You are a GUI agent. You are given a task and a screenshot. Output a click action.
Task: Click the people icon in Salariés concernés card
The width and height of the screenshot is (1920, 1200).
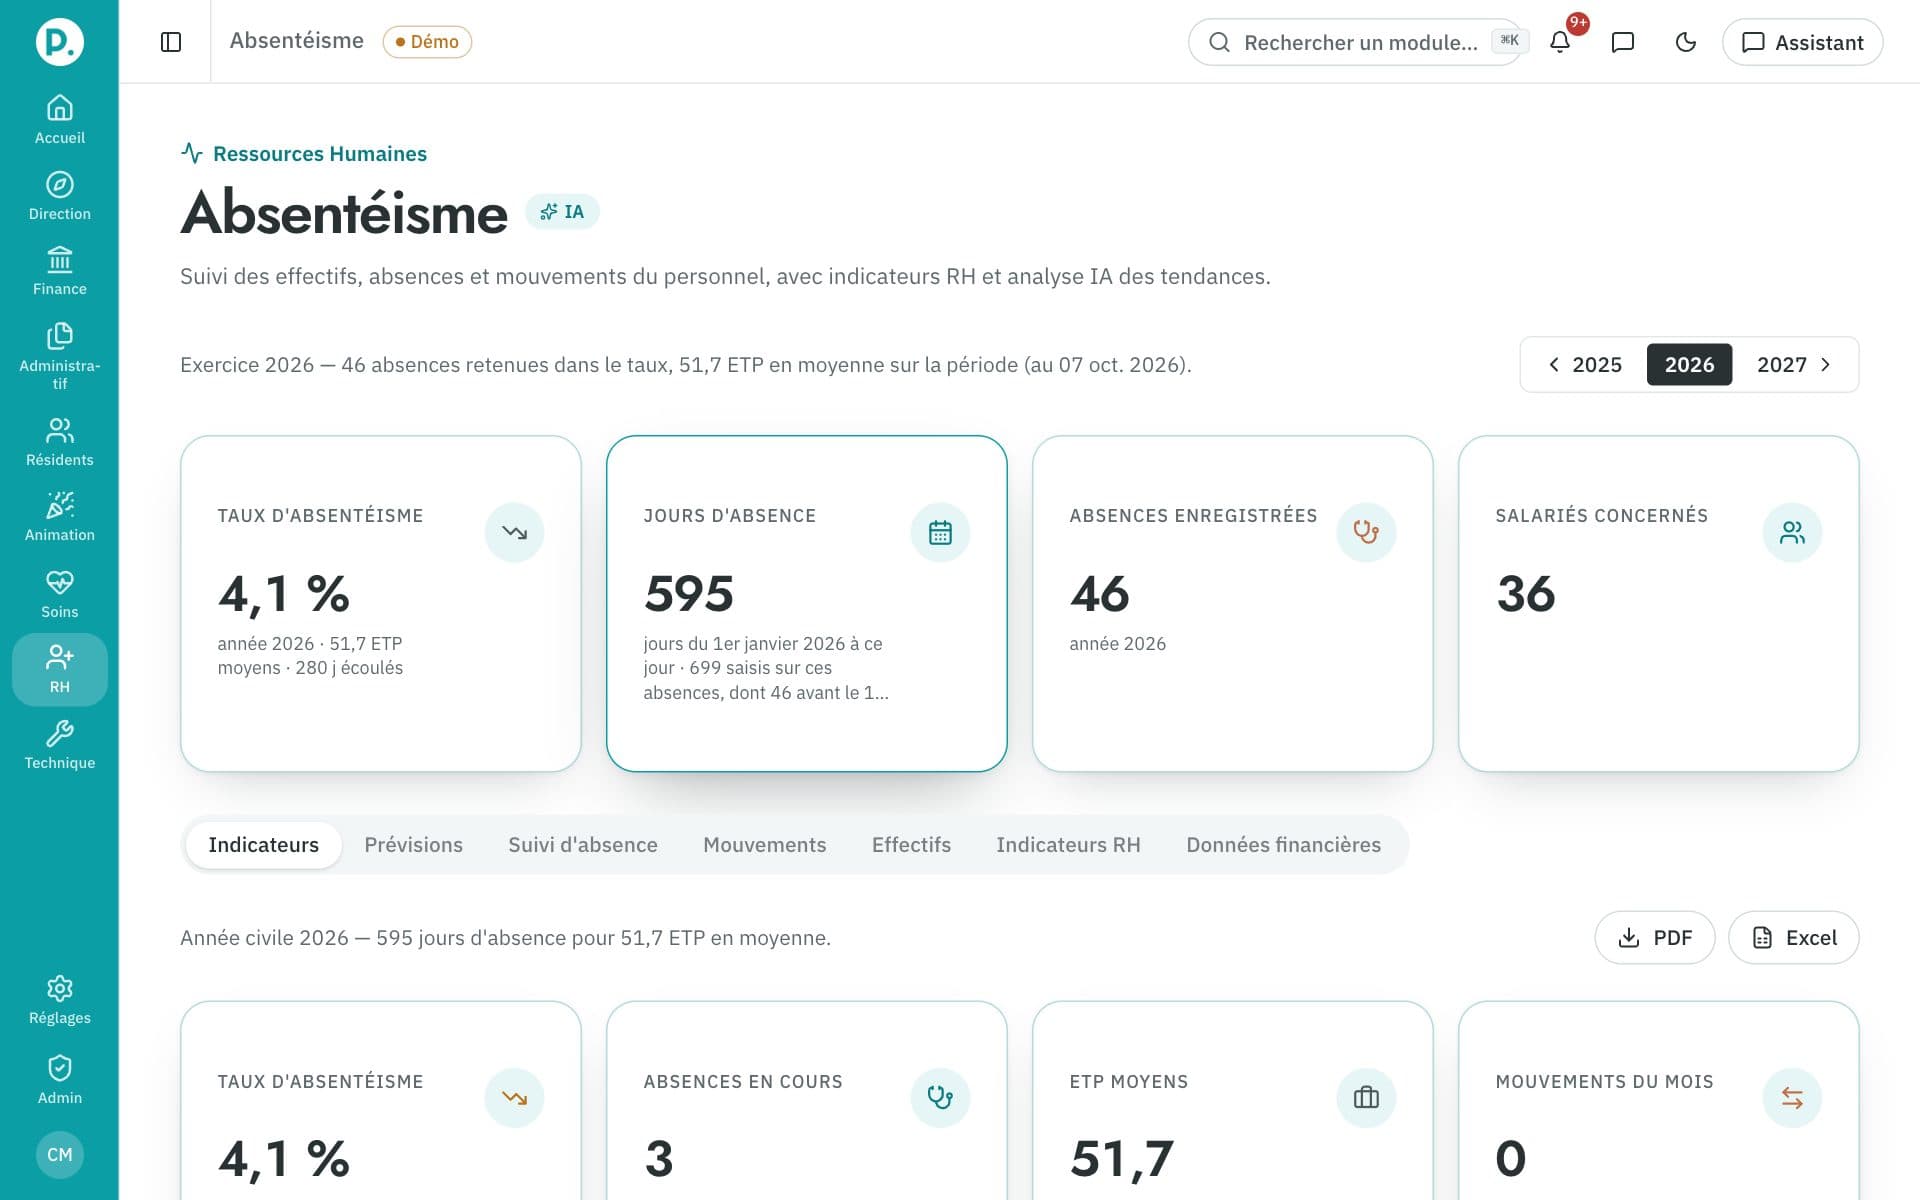pyautogui.click(x=1792, y=532)
